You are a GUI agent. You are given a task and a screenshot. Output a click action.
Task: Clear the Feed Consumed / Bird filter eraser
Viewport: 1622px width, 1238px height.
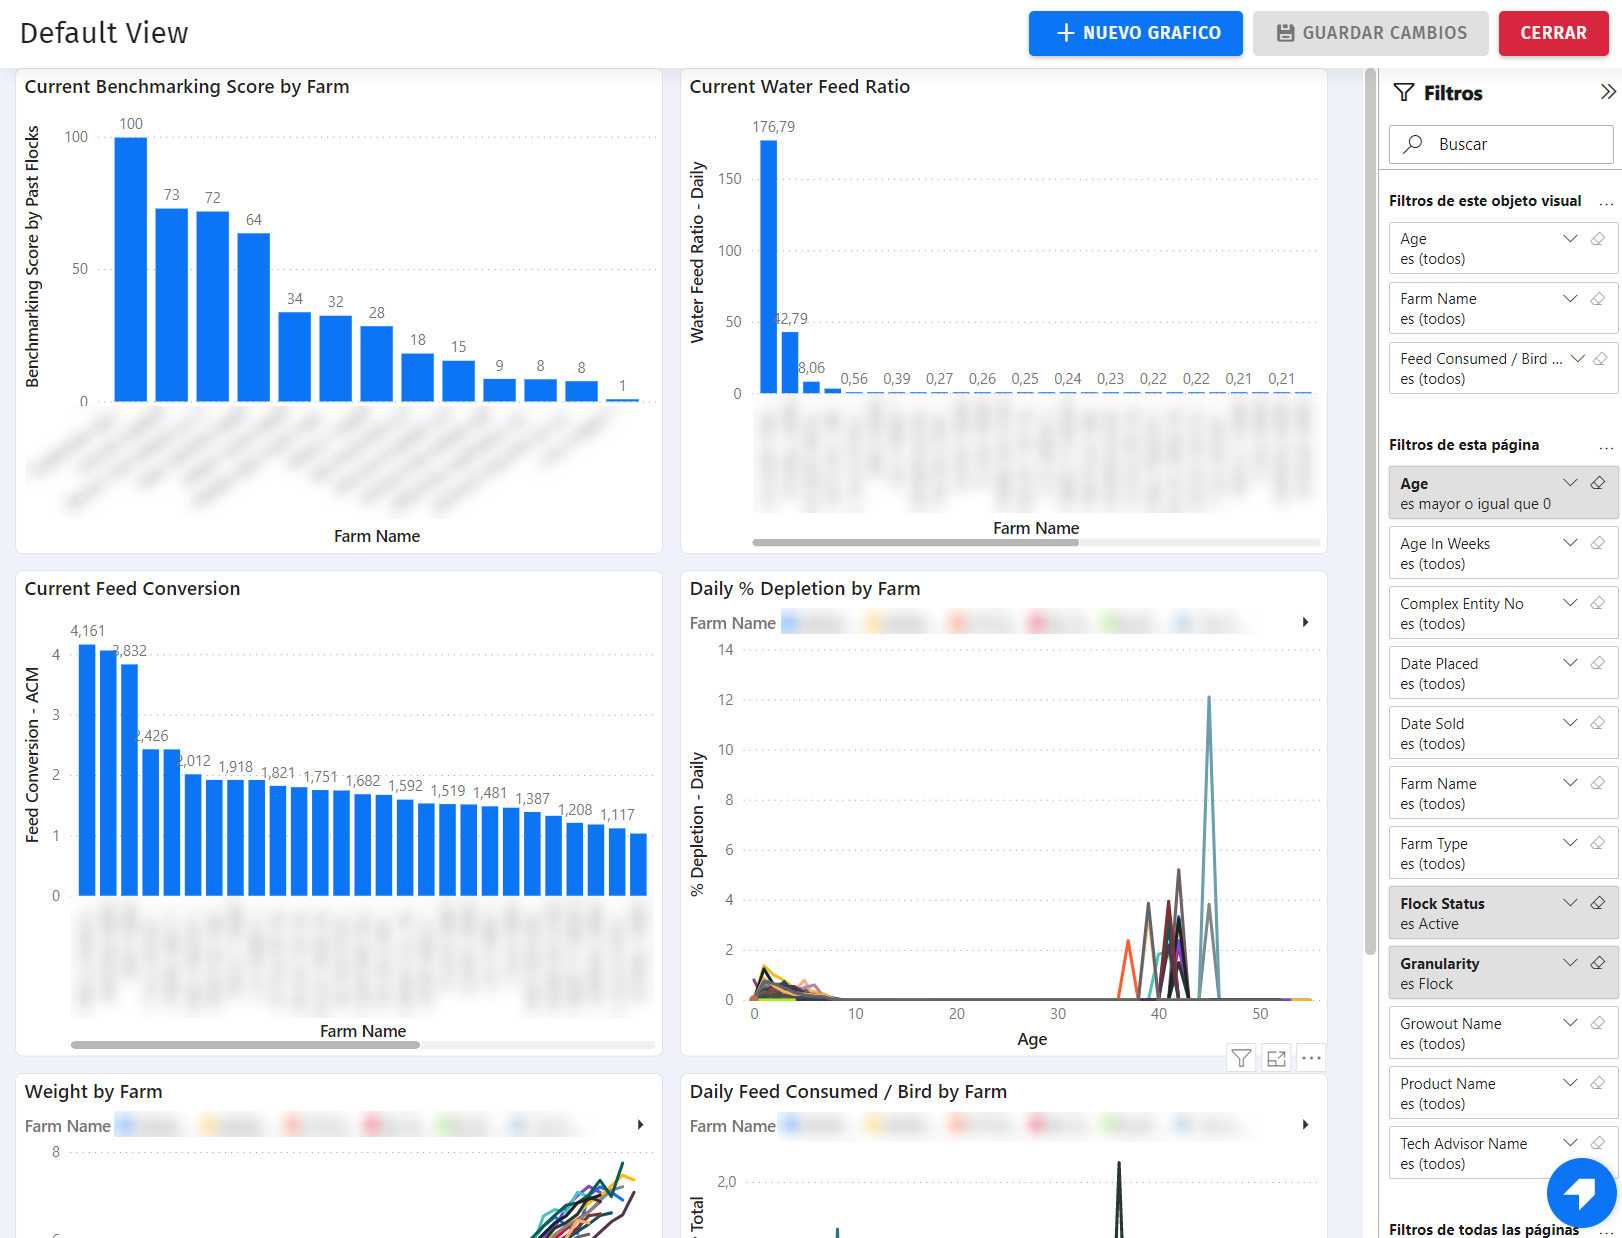click(1600, 359)
